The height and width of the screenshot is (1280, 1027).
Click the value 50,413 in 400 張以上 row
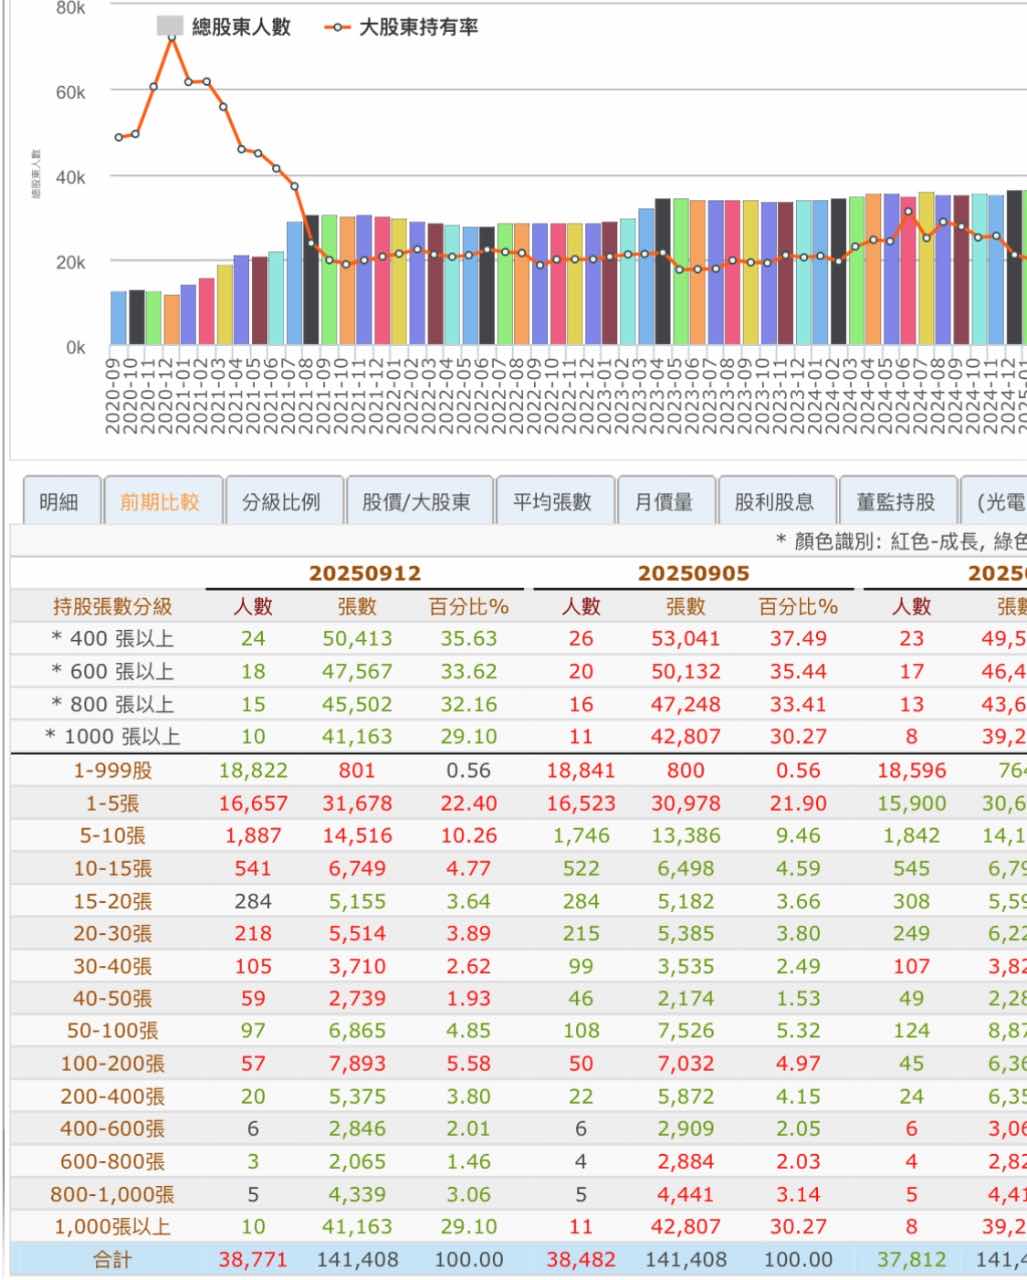click(357, 638)
